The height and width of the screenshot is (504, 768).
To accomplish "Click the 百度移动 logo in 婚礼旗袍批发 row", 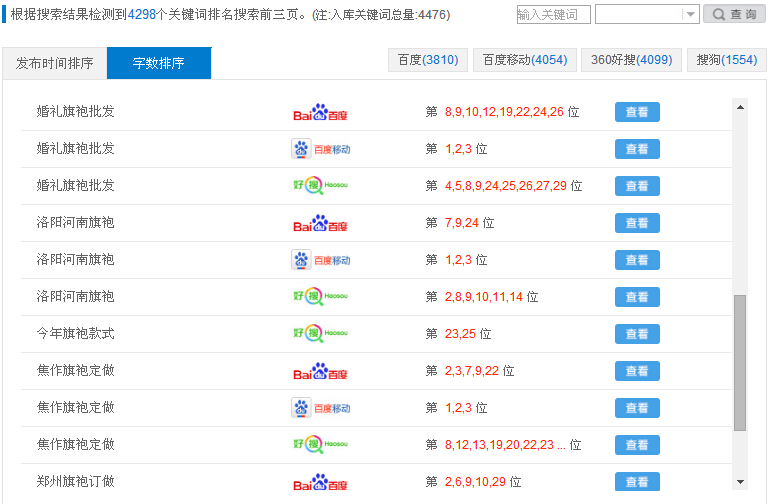I will 321,149.
